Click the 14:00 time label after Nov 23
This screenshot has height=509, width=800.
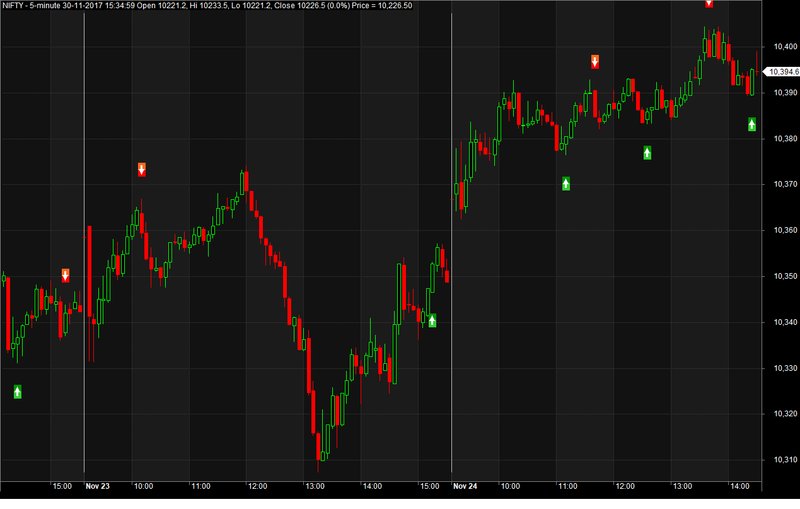(x=372, y=487)
